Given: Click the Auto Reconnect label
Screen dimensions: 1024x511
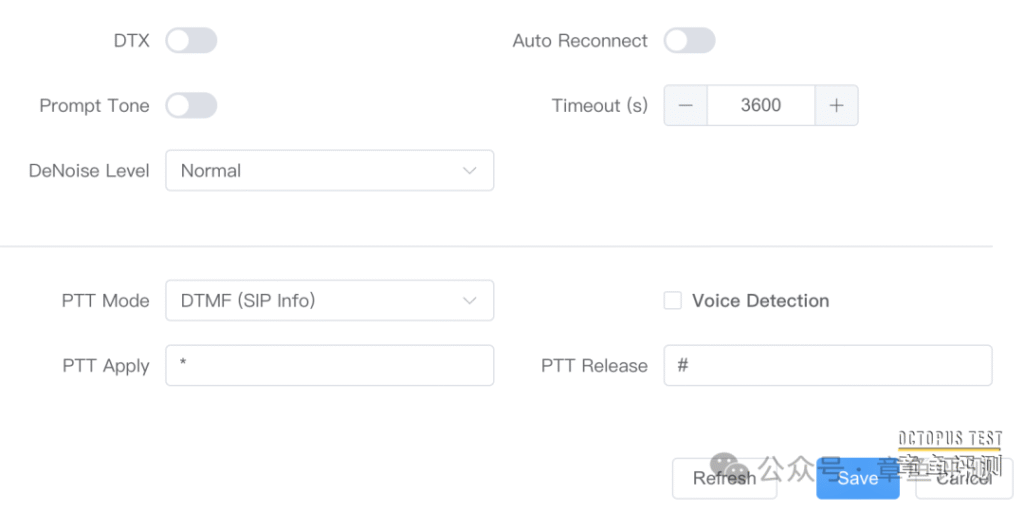Looking at the screenshot, I should [x=580, y=41].
